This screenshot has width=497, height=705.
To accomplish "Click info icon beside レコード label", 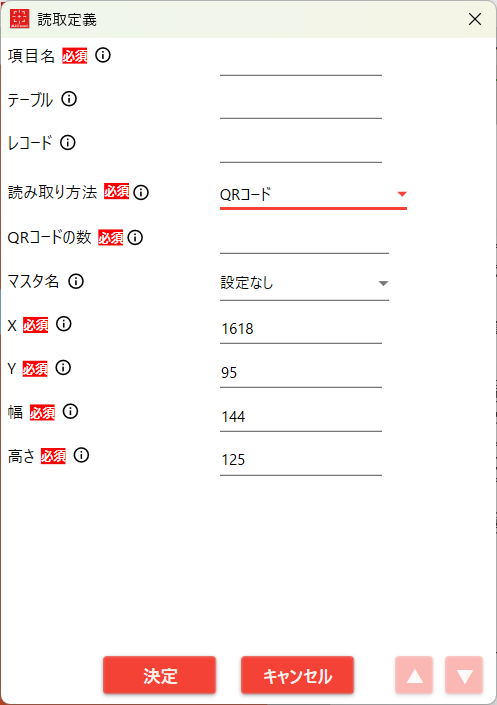I will (68, 143).
